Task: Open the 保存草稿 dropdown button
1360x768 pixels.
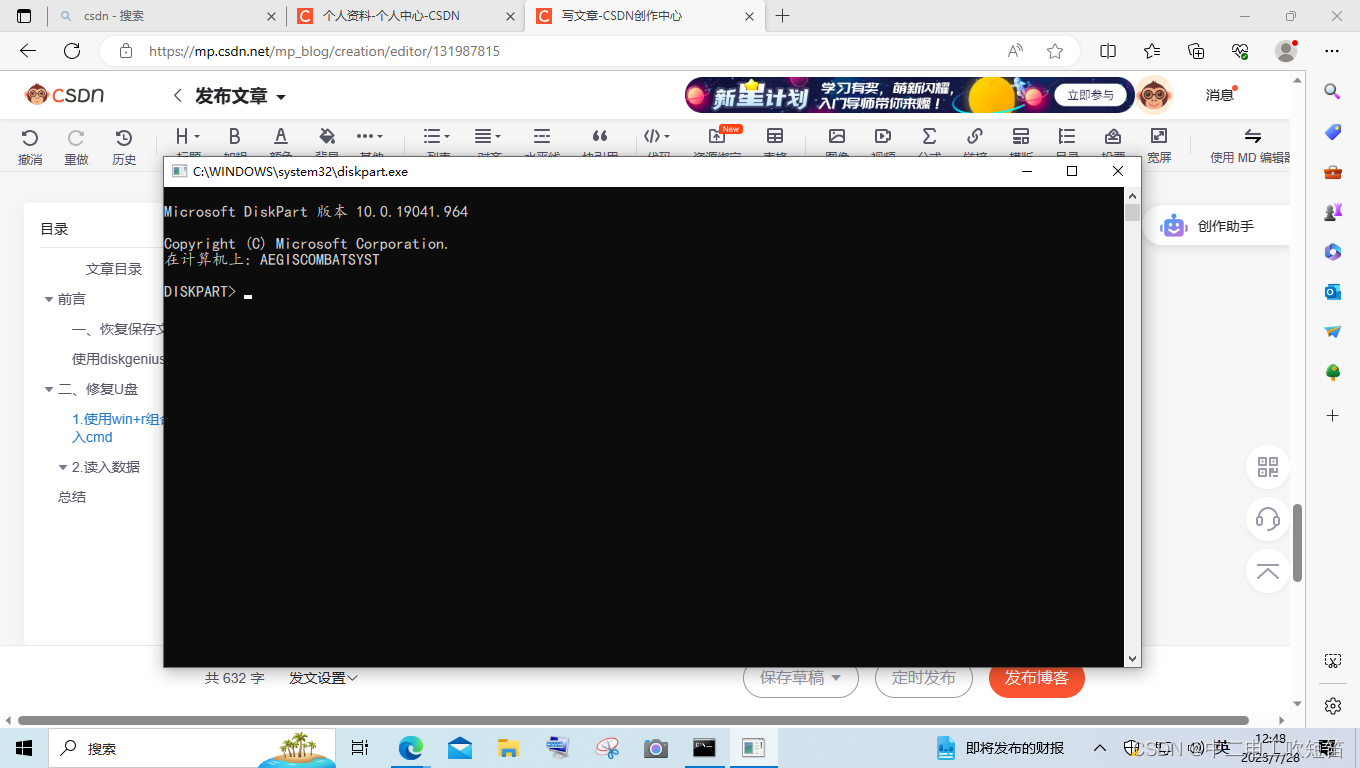Action: coord(800,678)
